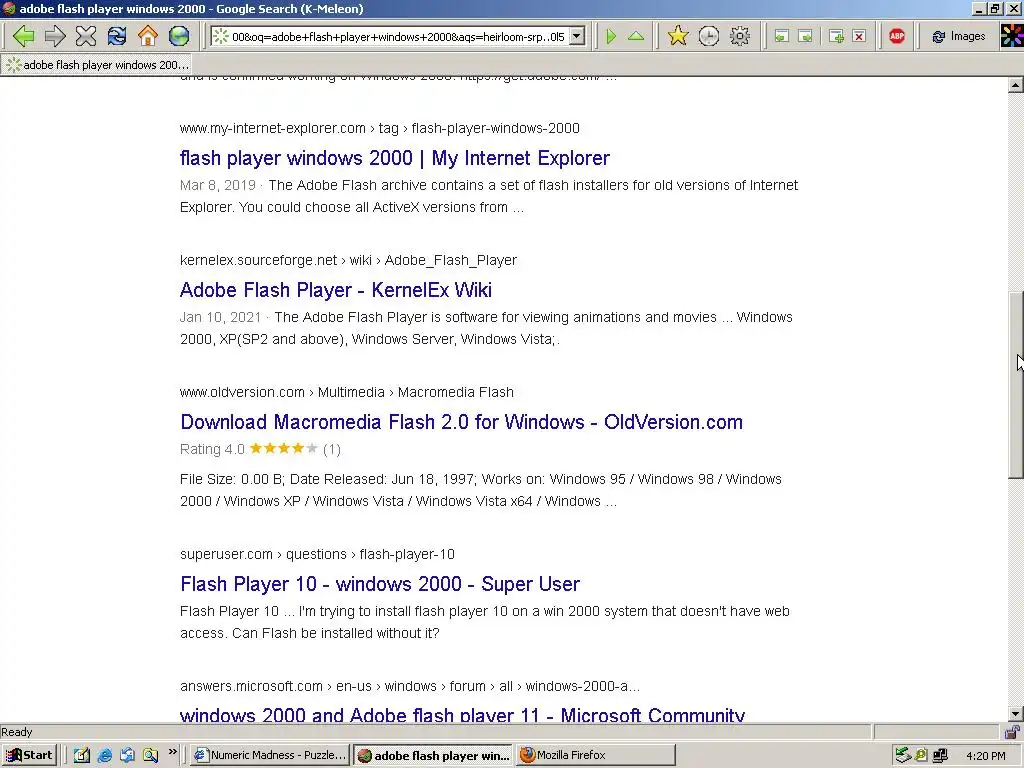The width and height of the screenshot is (1024, 768).
Task: Go to the Home page icon
Action: click(x=148, y=36)
